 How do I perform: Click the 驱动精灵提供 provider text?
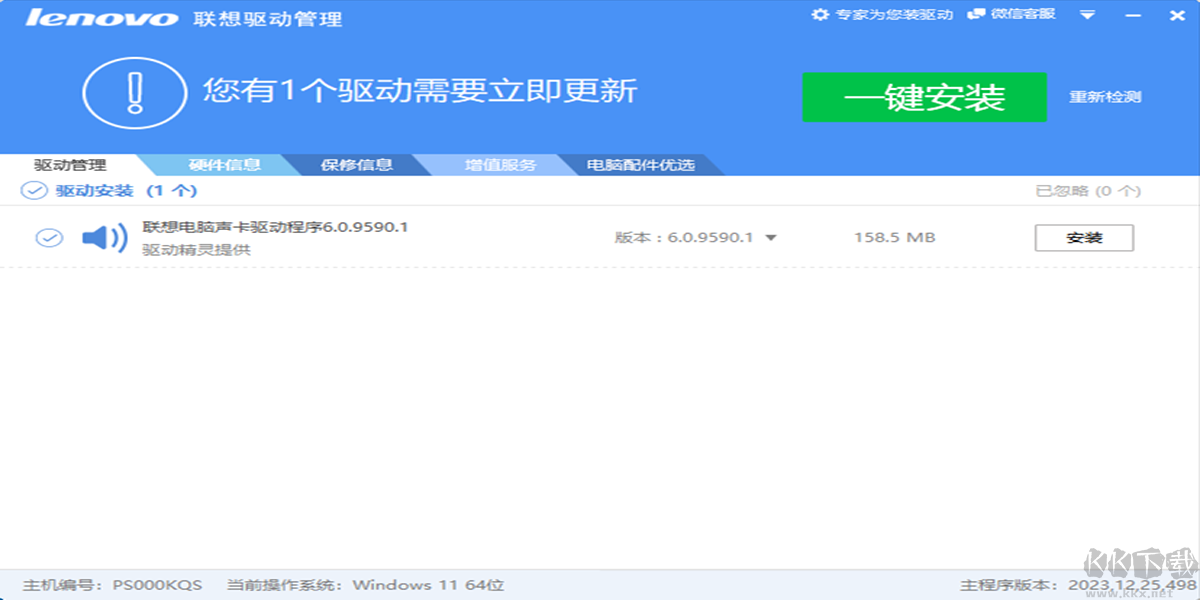pyautogui.click(x=196, y=250)
